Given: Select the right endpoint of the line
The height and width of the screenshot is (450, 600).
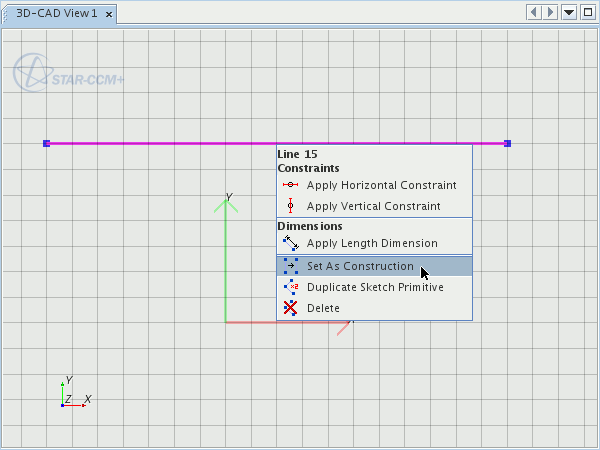Looking at the screenshot, I should [x=508, y=143].
